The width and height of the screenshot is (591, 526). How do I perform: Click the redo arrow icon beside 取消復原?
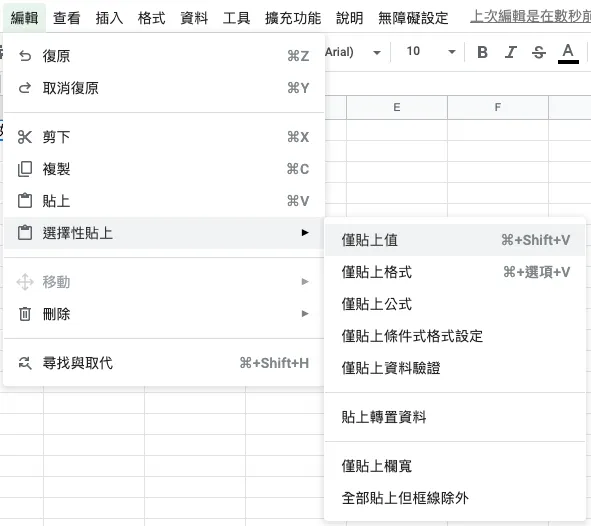tap(25, 88)
